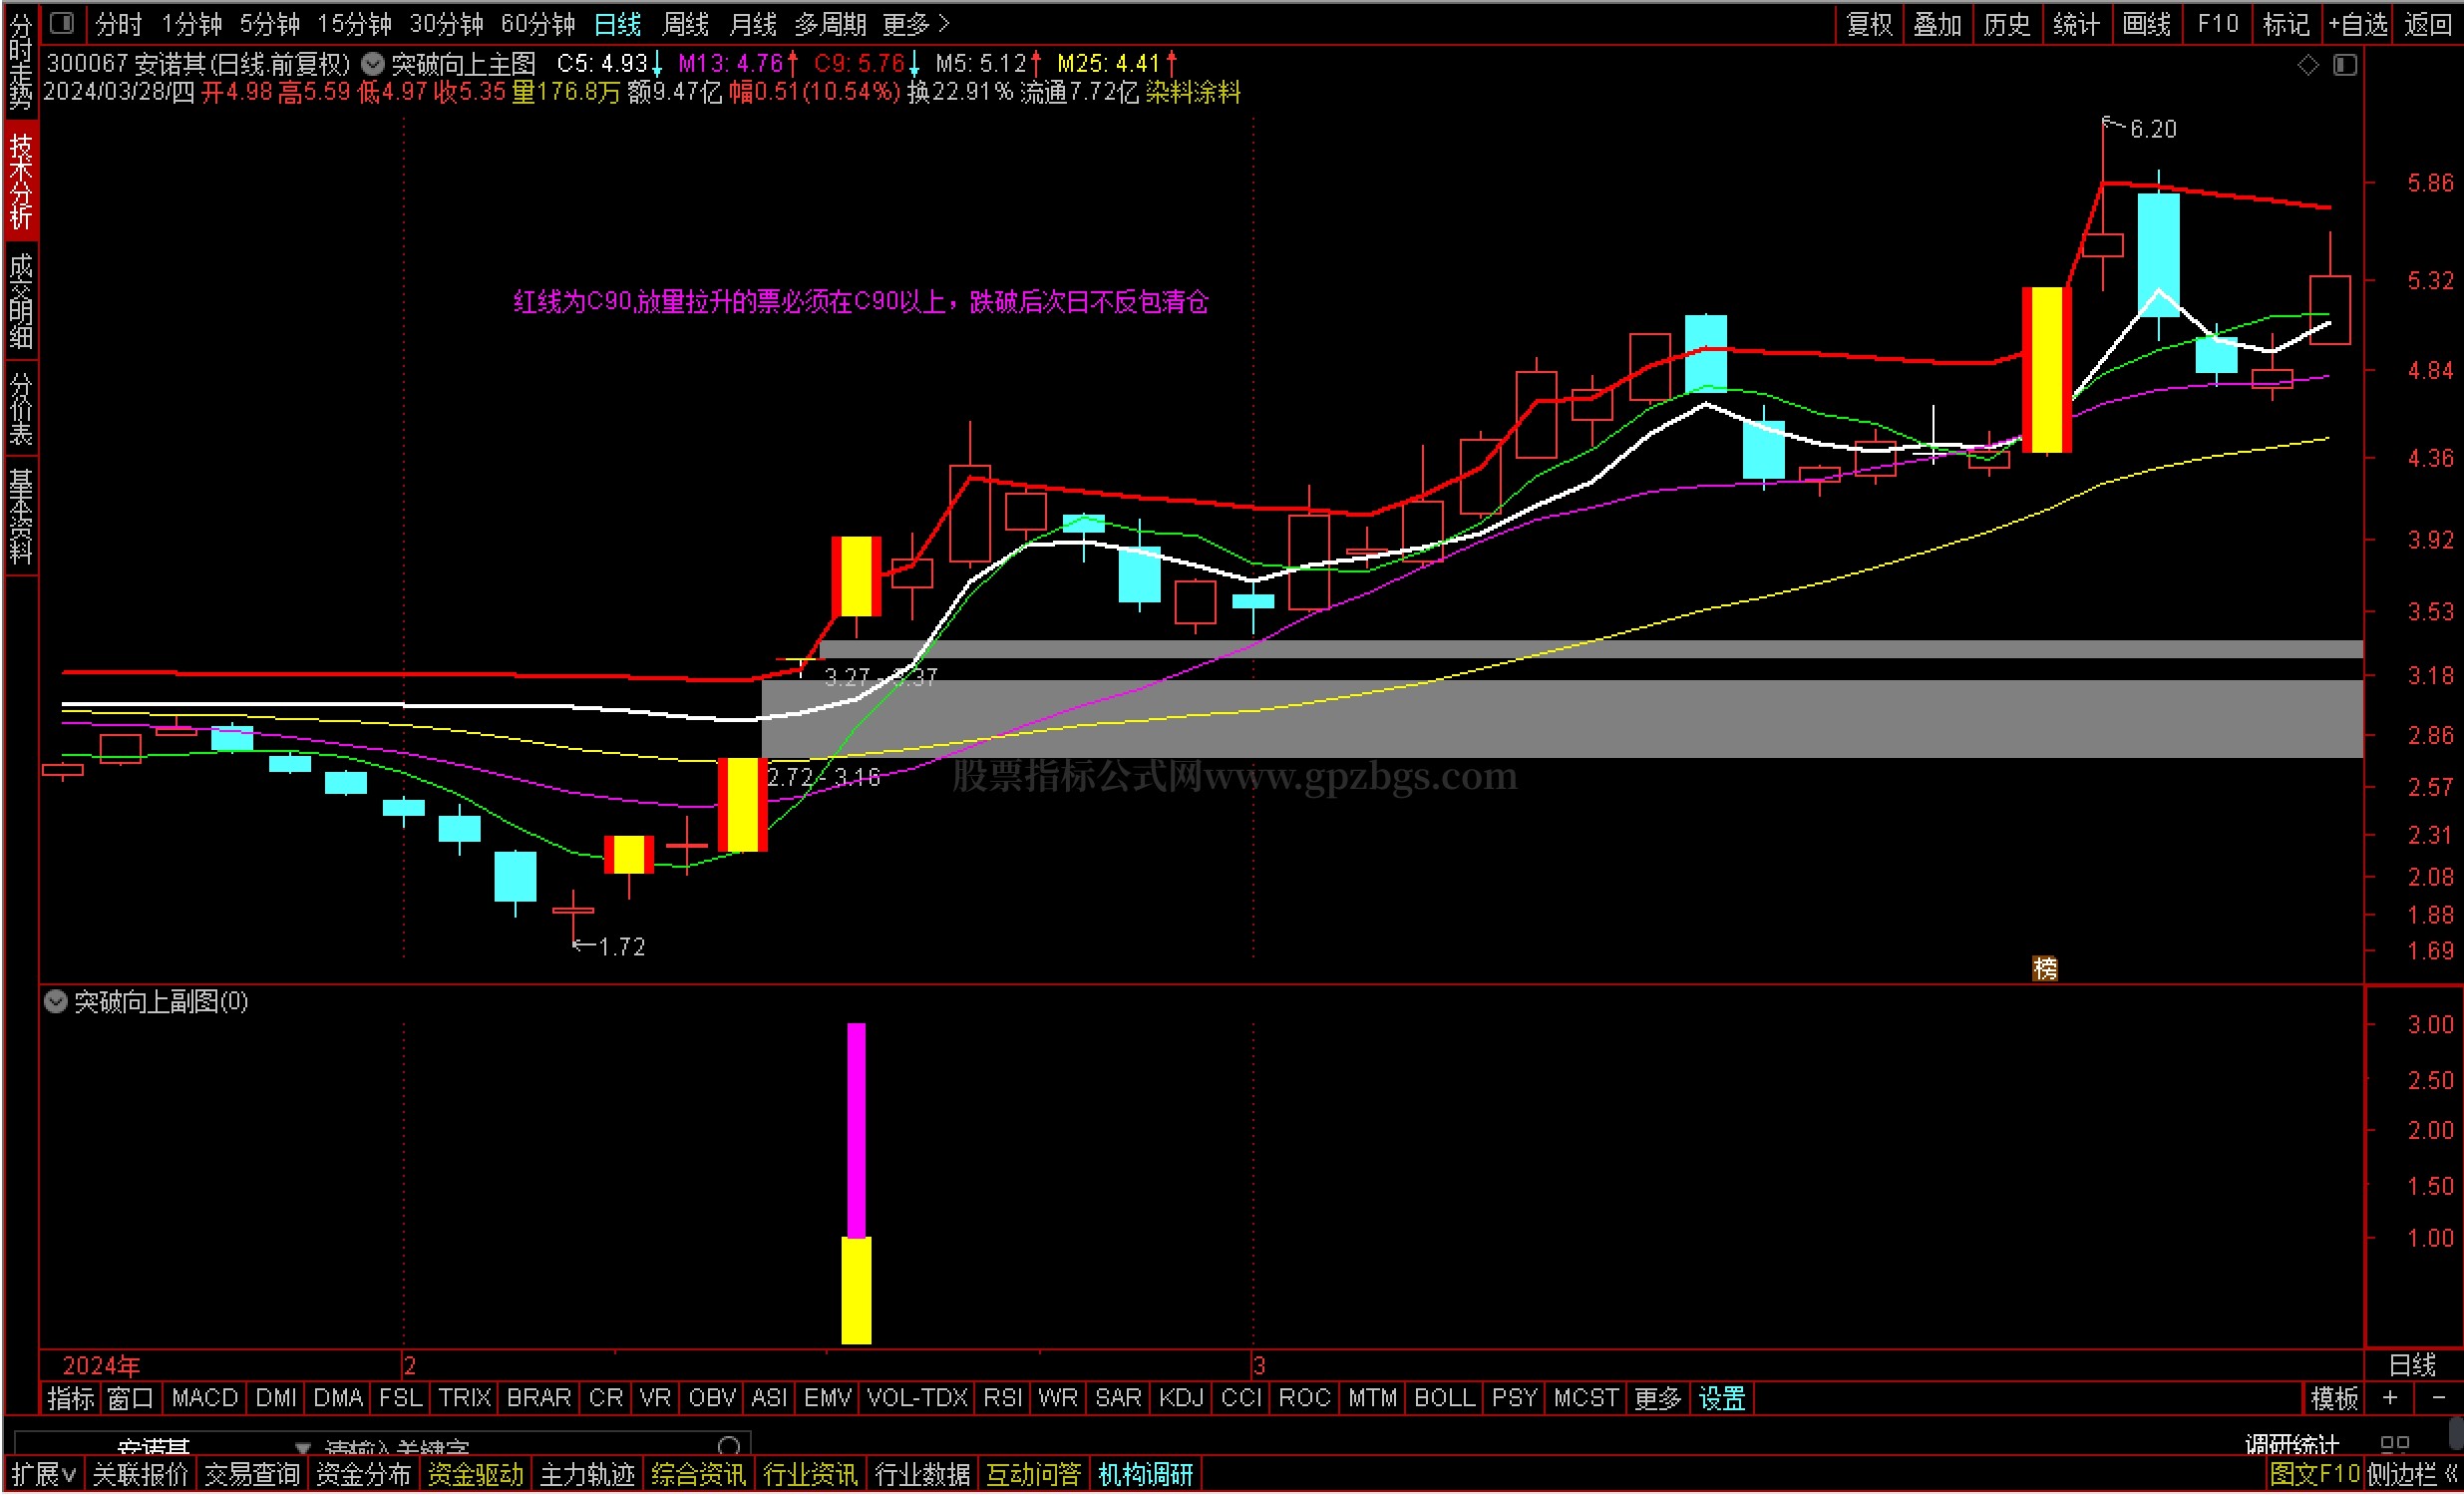Expand 突破向上副图 indicator dropdown arrow
The width and height of the screenshot is (2464, 1495).
tap(56, 1002)
